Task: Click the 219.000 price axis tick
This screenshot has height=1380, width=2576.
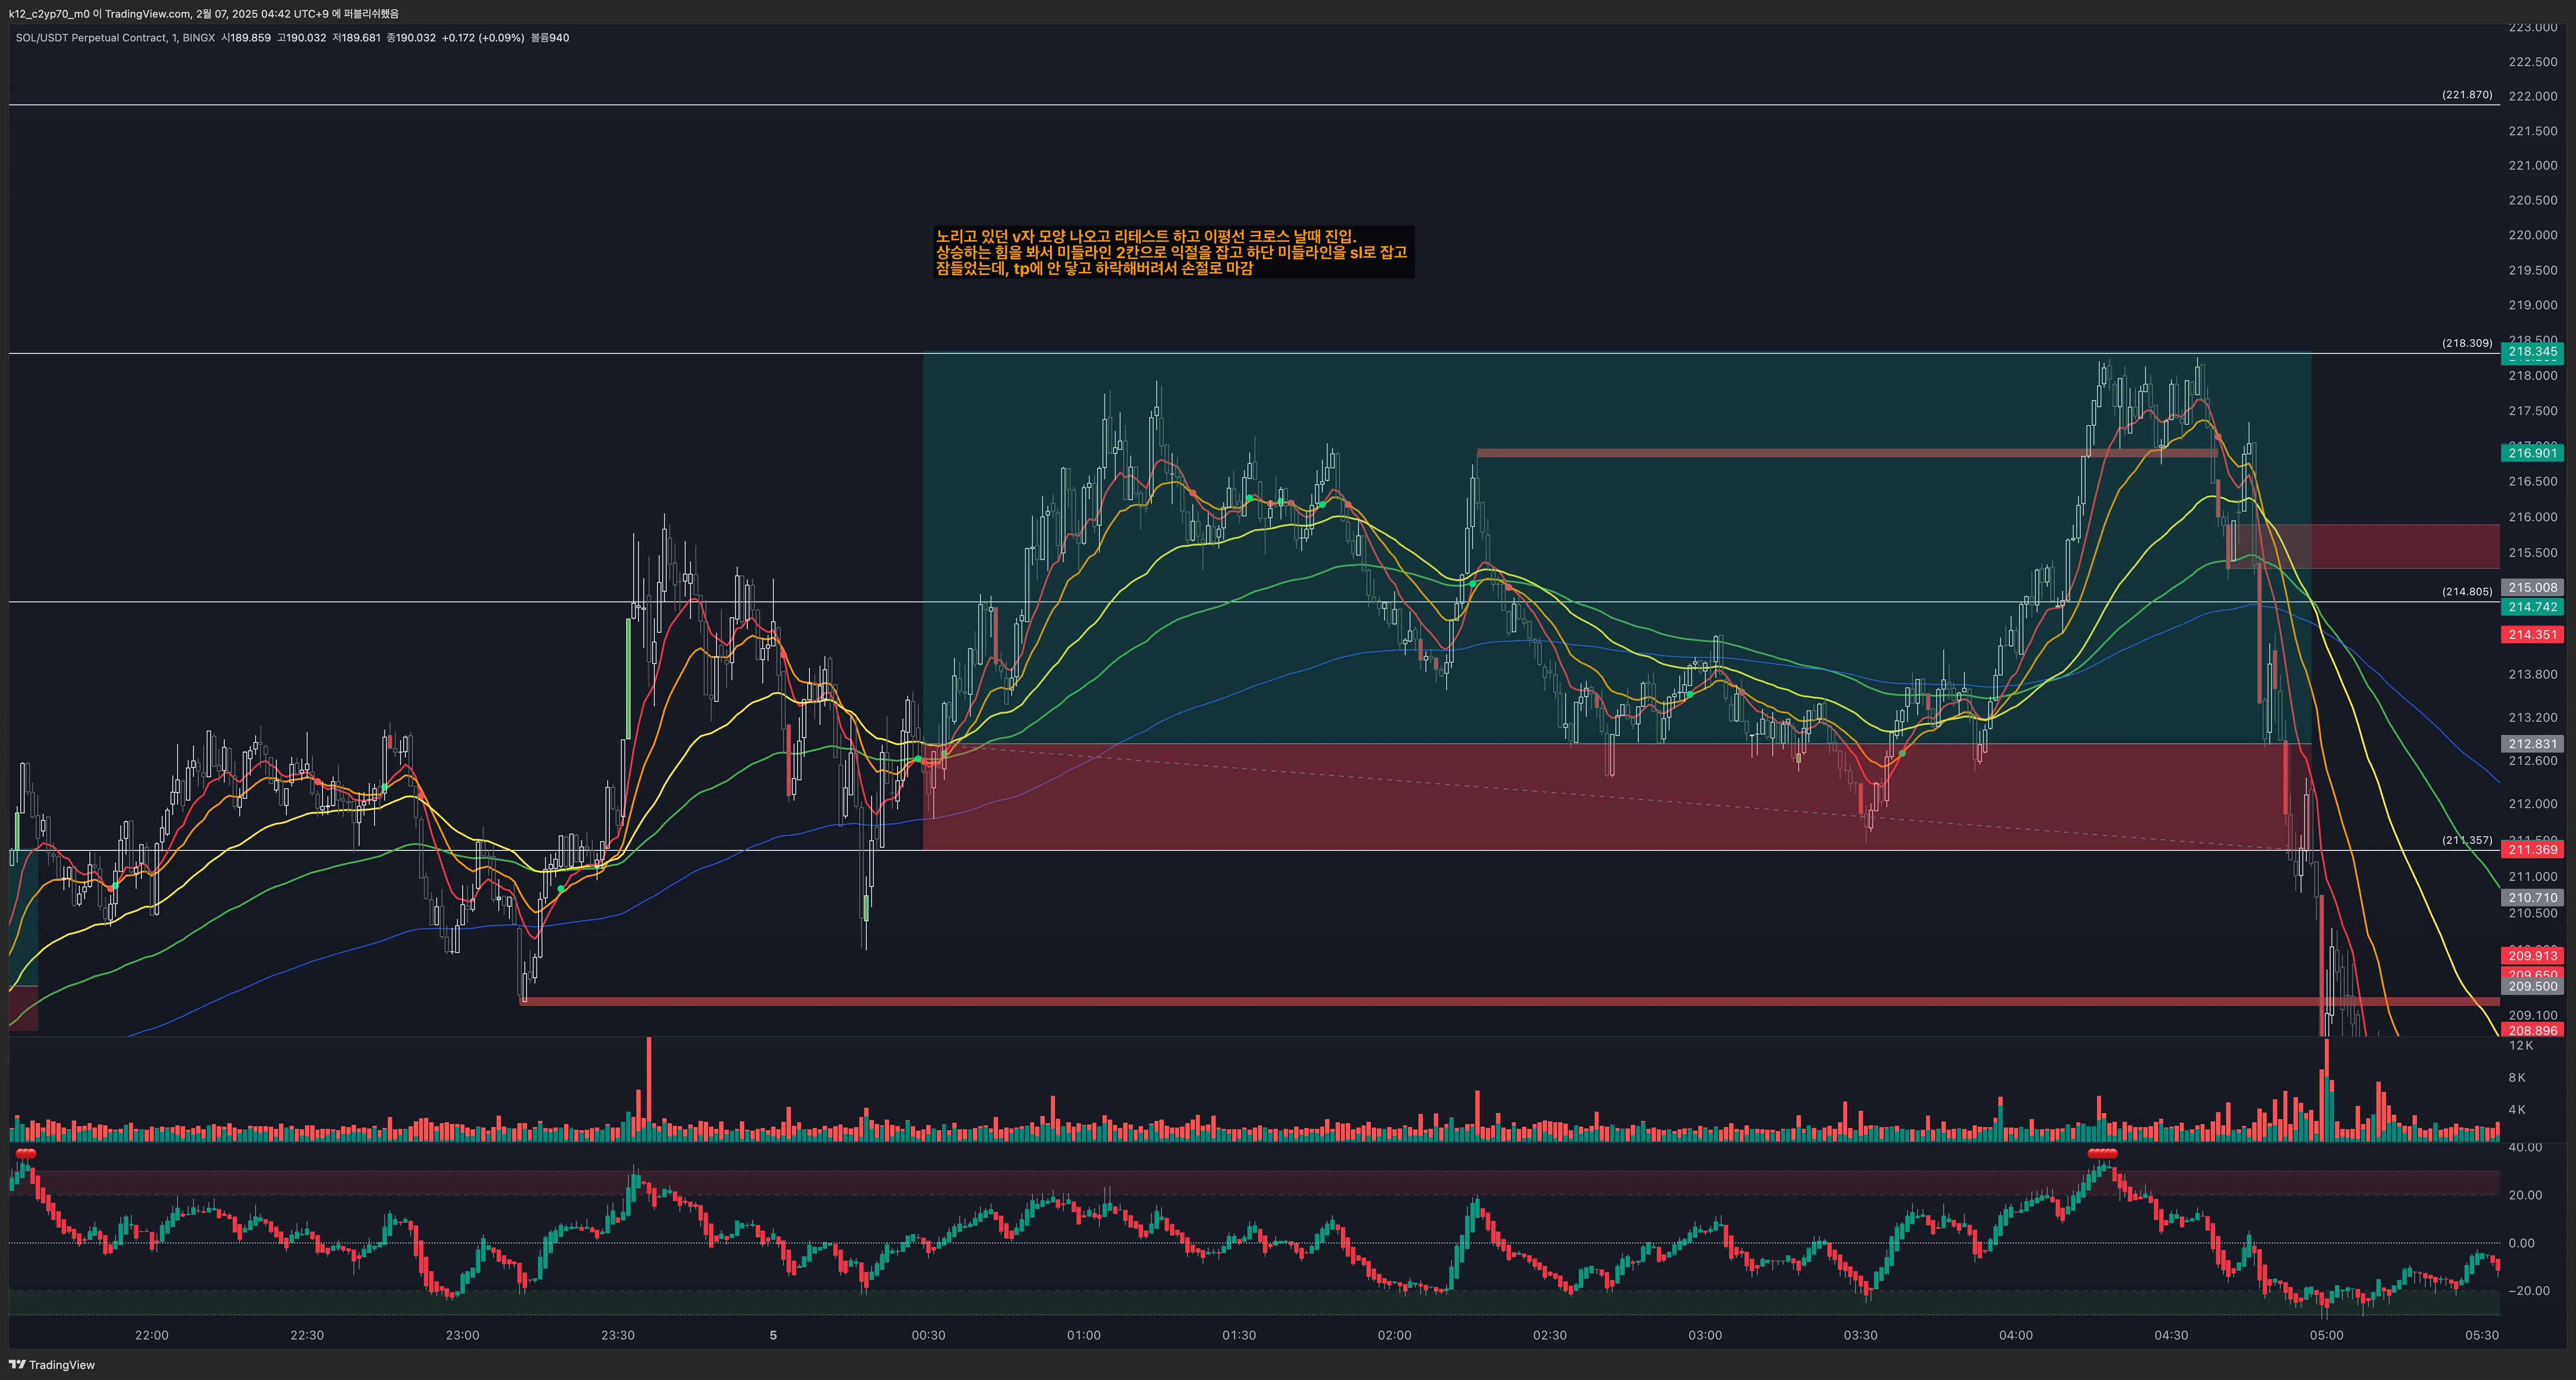Action: (x=2532, y=306)
